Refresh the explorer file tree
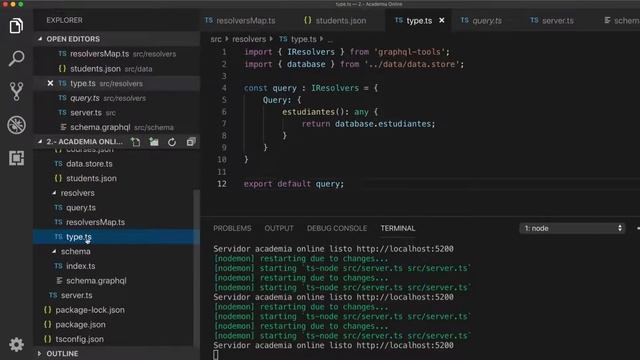This screenshot has height=360, width=640. point(172,142)
